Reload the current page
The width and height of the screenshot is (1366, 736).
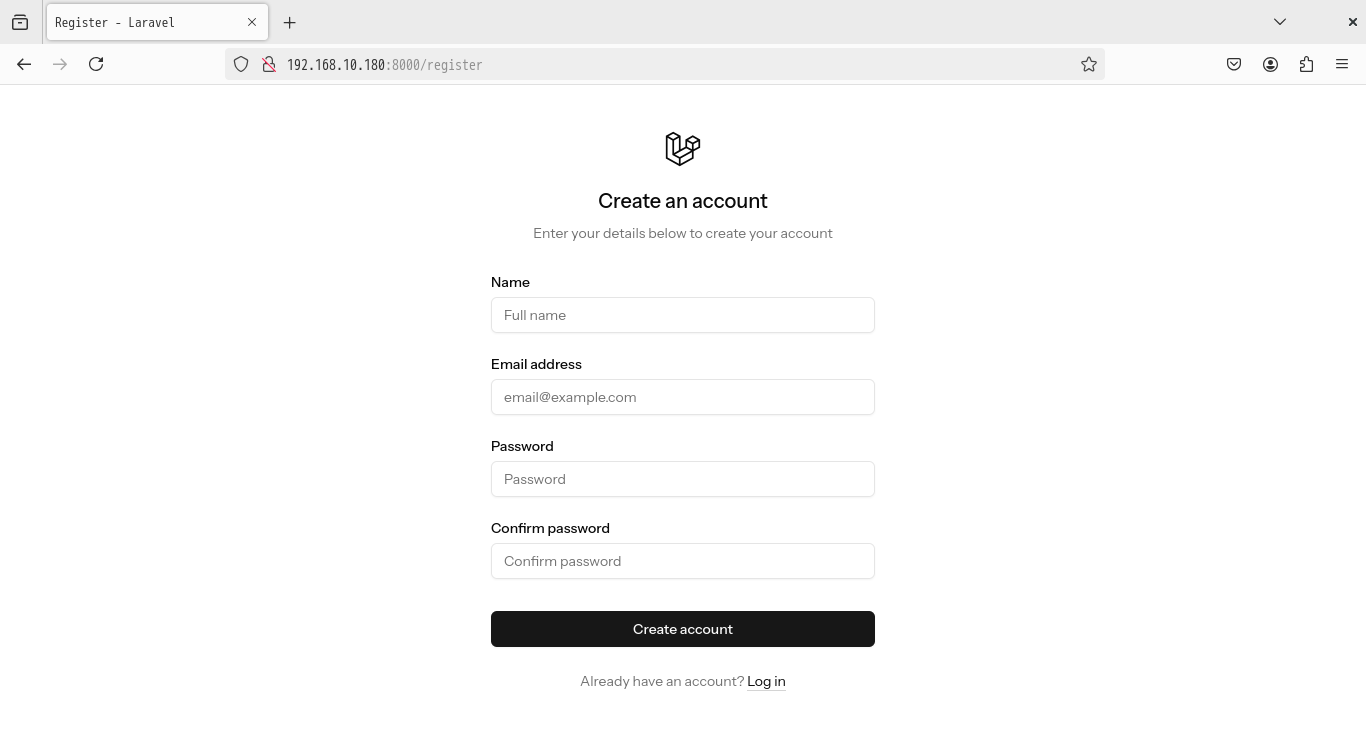(96, 64)
